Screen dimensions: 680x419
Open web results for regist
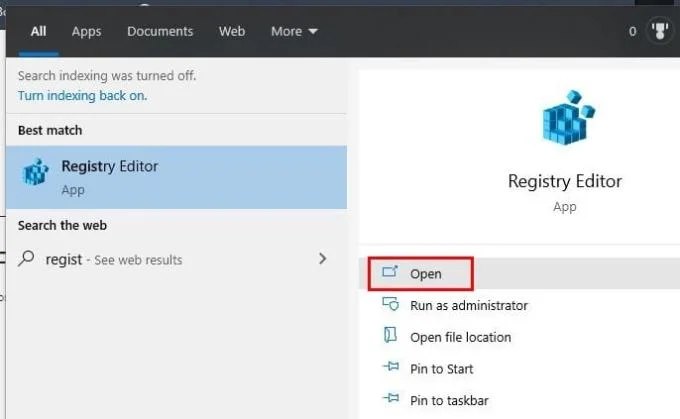tap(176, 259)
